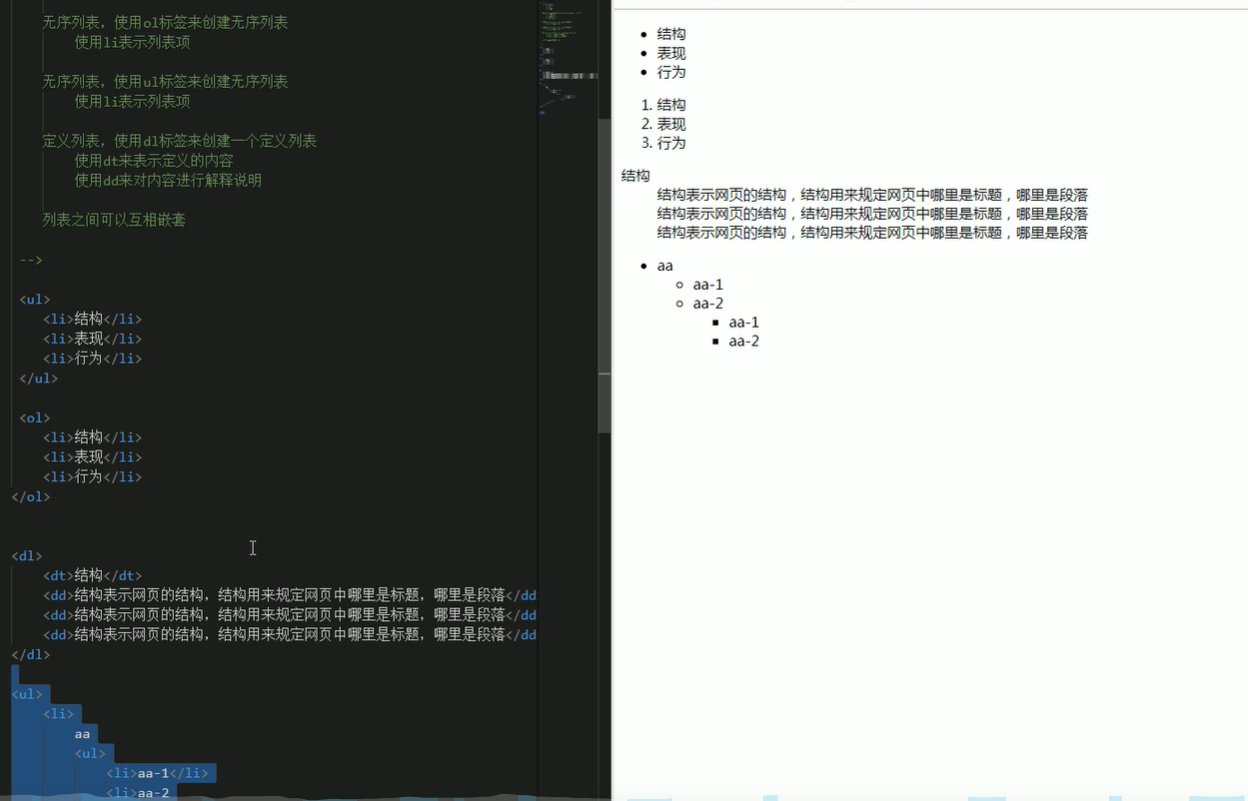Click '<li>行为</li>' inside the ul code block
The height and width of the screenshot is (801, 1248).
92,358
